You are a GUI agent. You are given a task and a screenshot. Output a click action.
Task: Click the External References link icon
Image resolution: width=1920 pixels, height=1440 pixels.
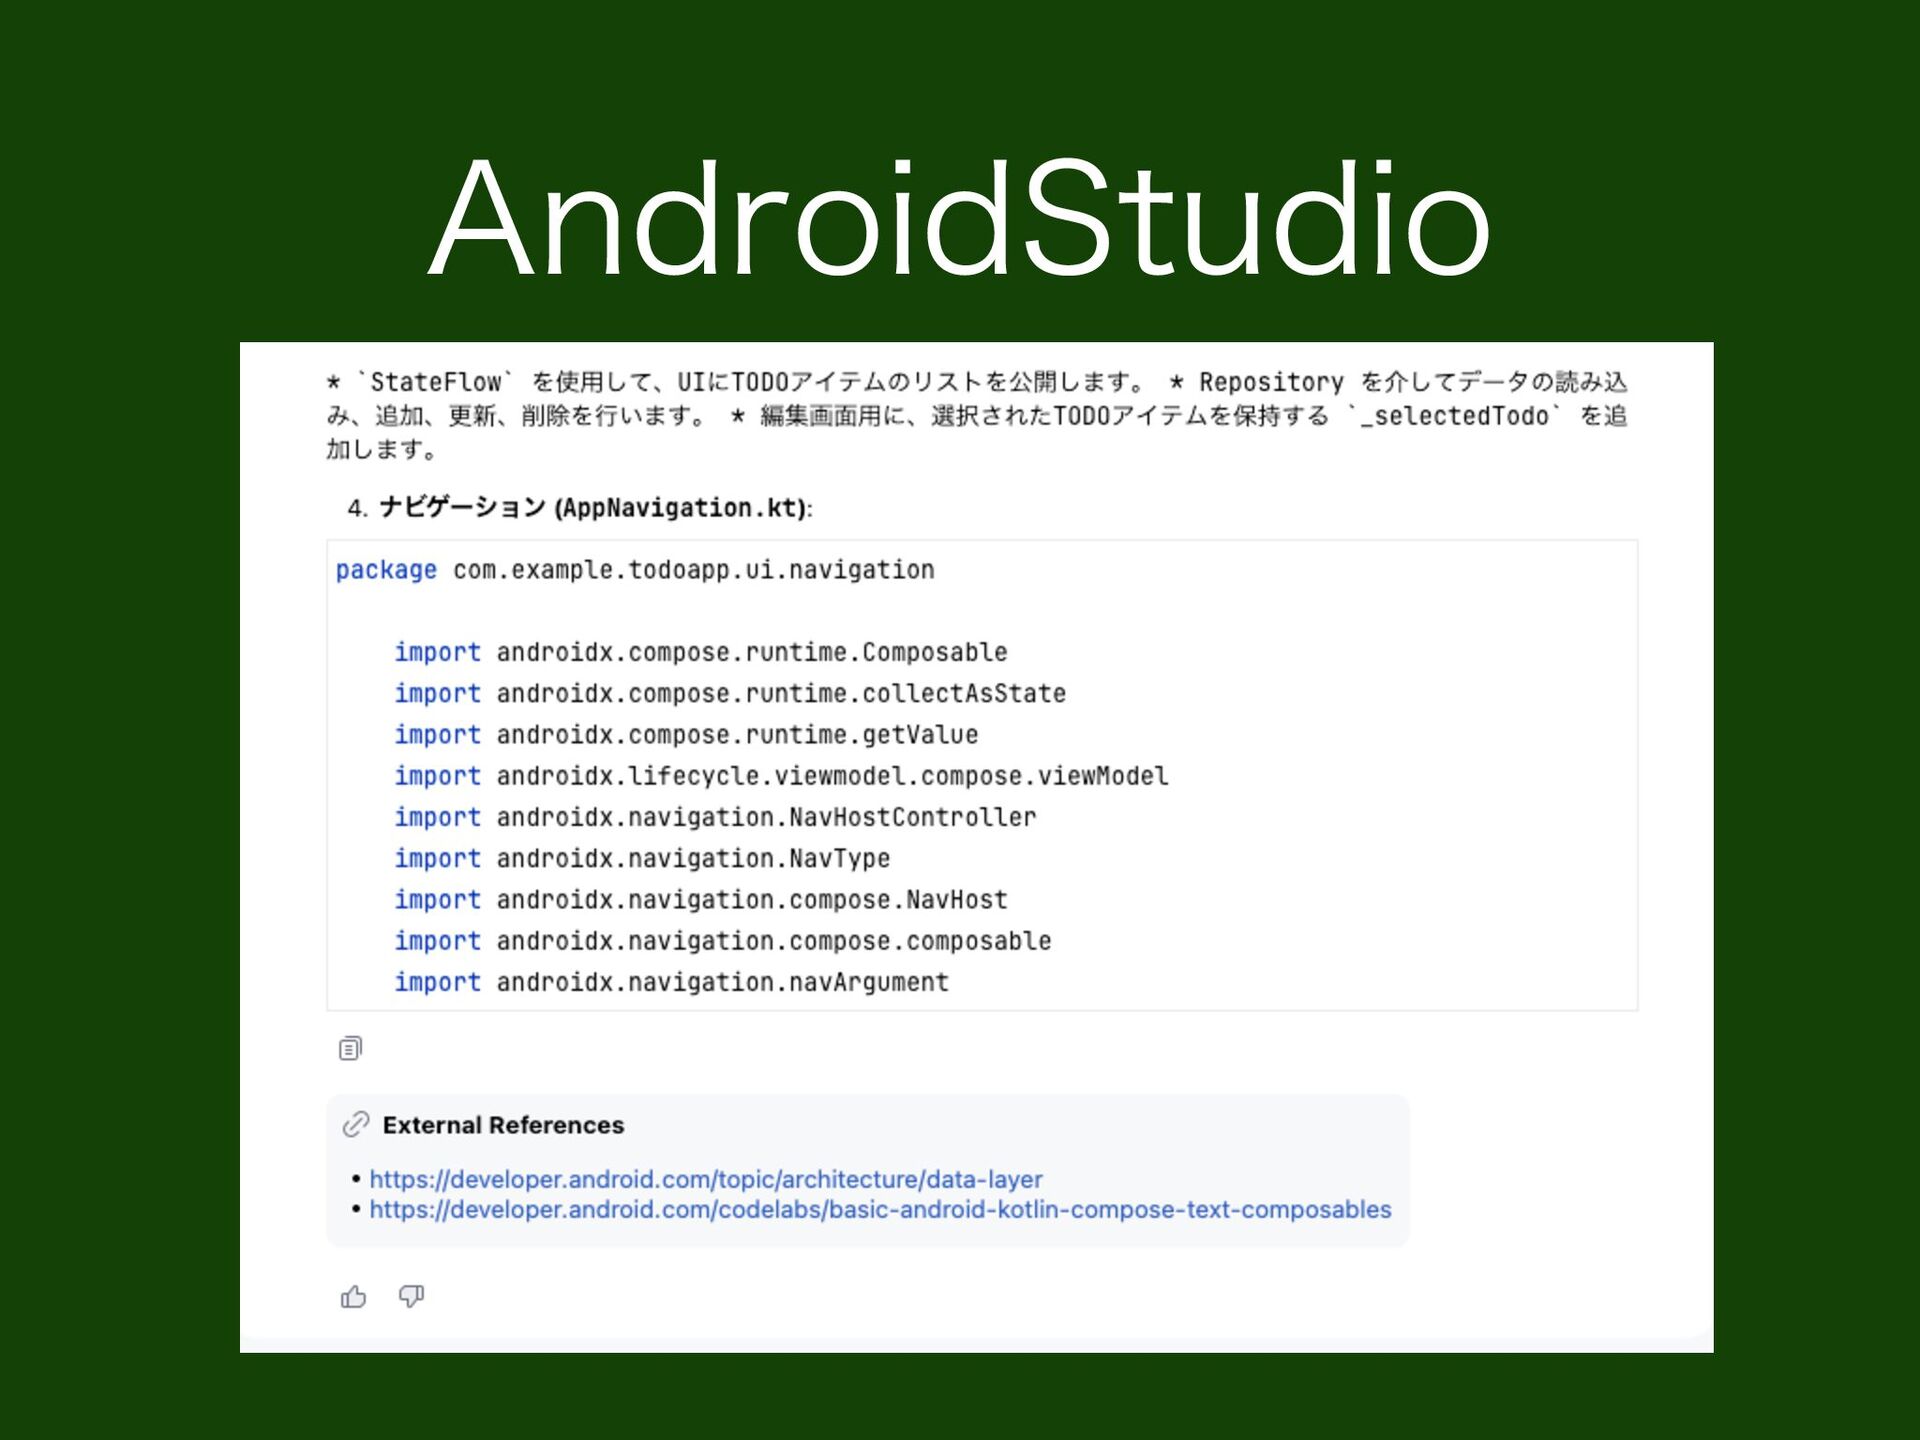click(356, 1125)
